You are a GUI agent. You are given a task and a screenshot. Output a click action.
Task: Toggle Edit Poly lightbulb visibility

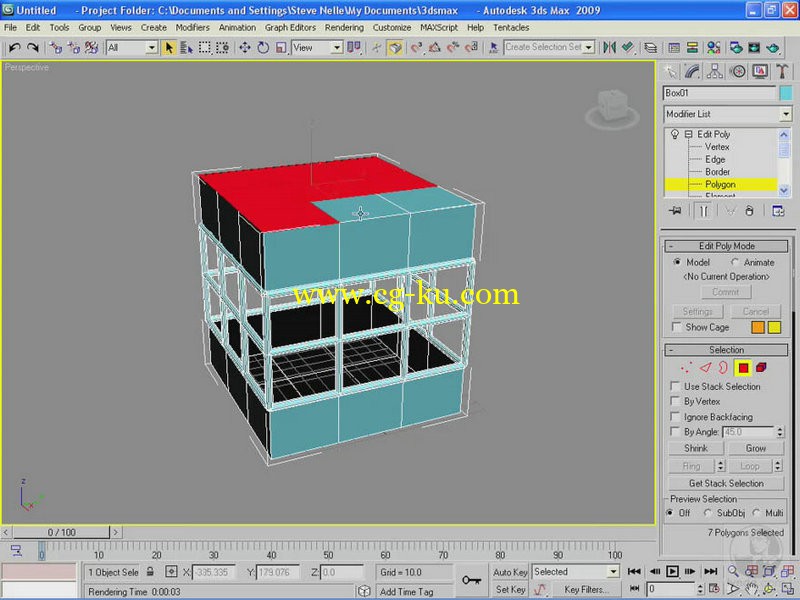(674, 134)
